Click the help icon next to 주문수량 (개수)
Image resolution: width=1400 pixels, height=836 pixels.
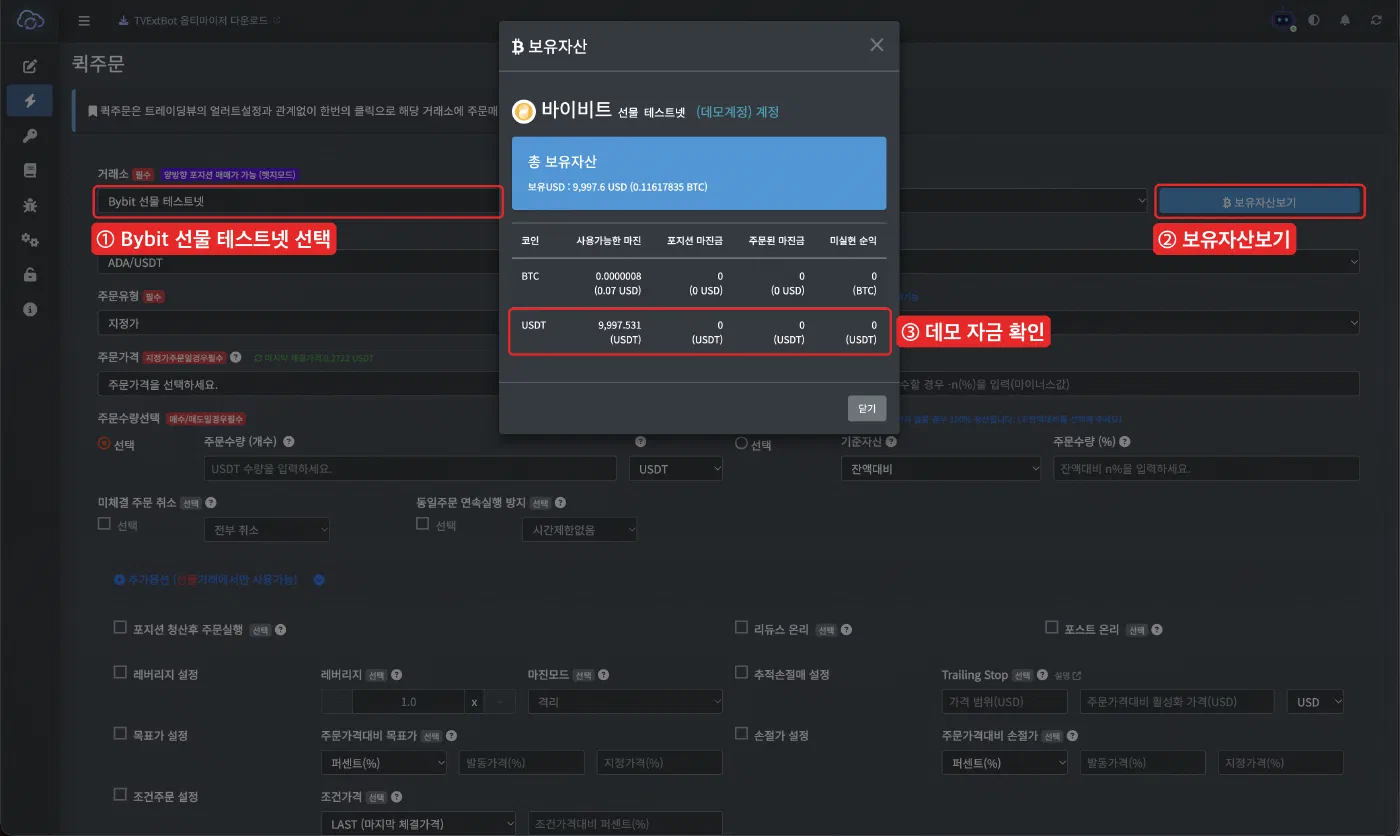pyautogui.click(x=288, y=441)
